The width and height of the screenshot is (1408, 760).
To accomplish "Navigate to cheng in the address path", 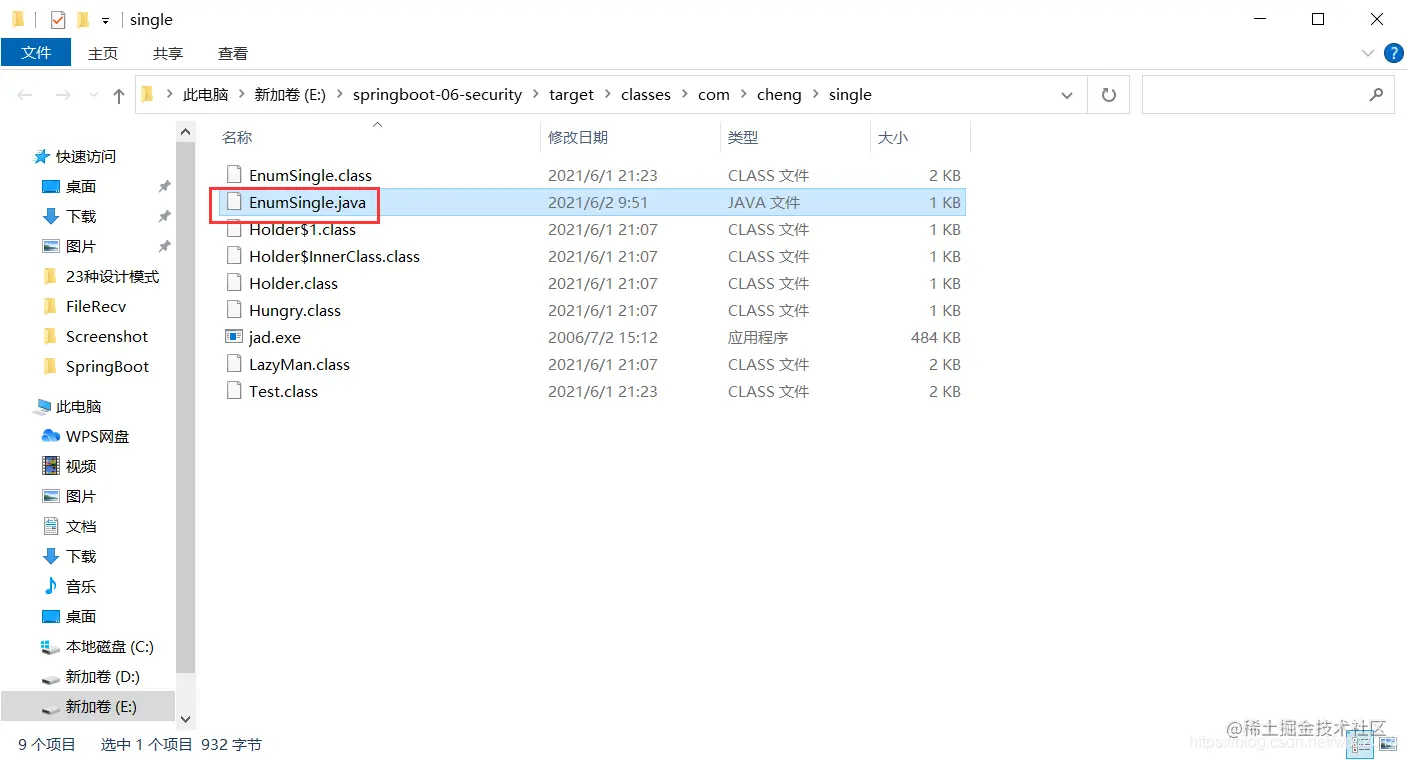I will [x=779, y=95].
